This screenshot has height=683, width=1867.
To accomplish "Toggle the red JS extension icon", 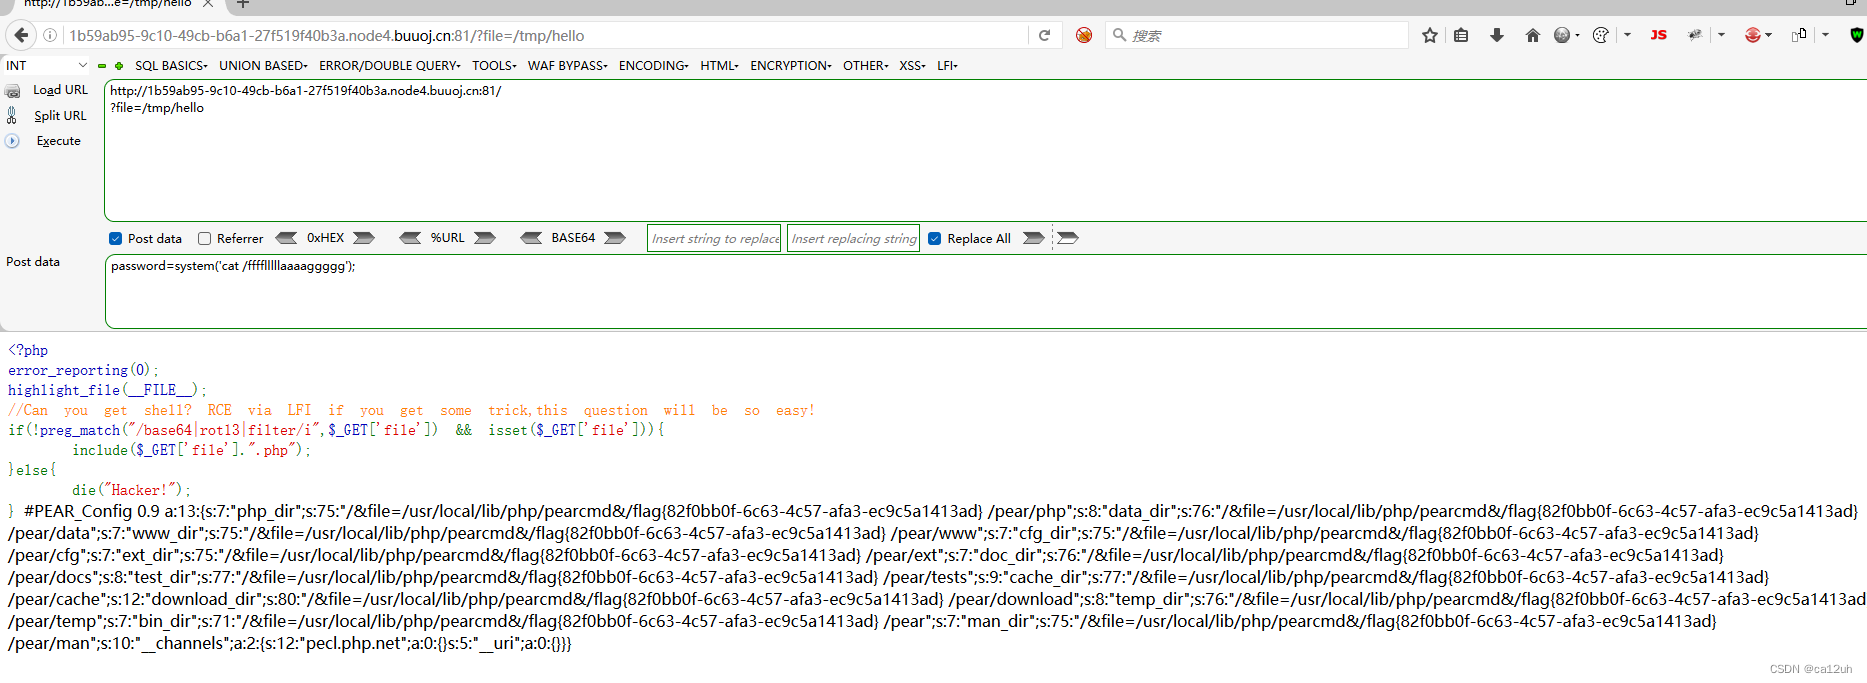I will (1658, 35).
